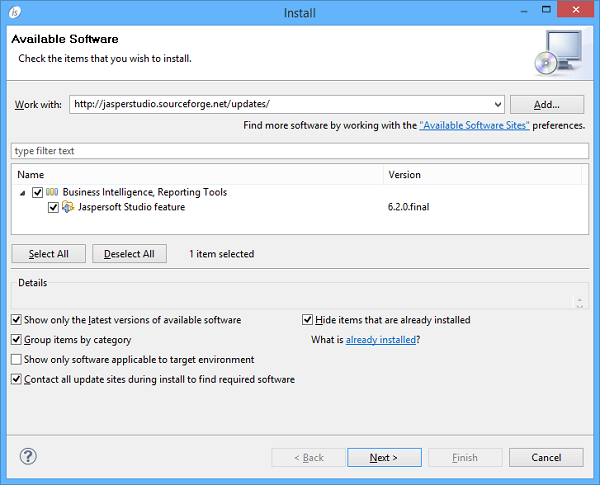Click into the type filter text field
Image resolution: width=600 pixels, height=485 pixels.
pos(299,151)
